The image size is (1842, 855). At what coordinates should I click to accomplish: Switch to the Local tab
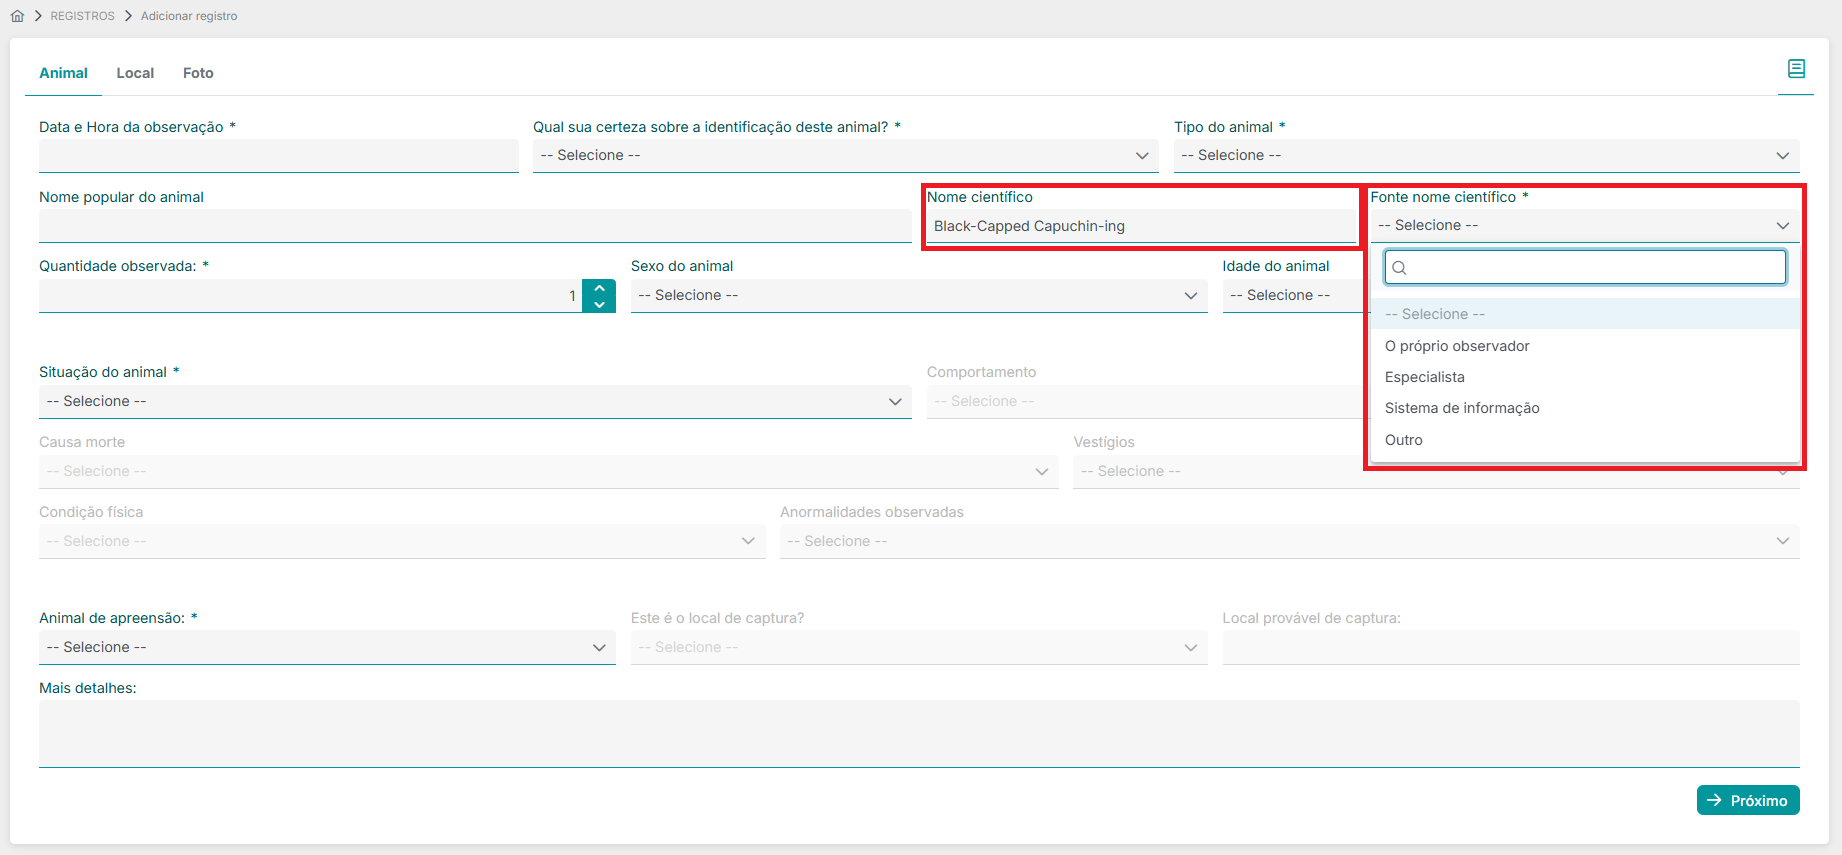coord(135,73)
